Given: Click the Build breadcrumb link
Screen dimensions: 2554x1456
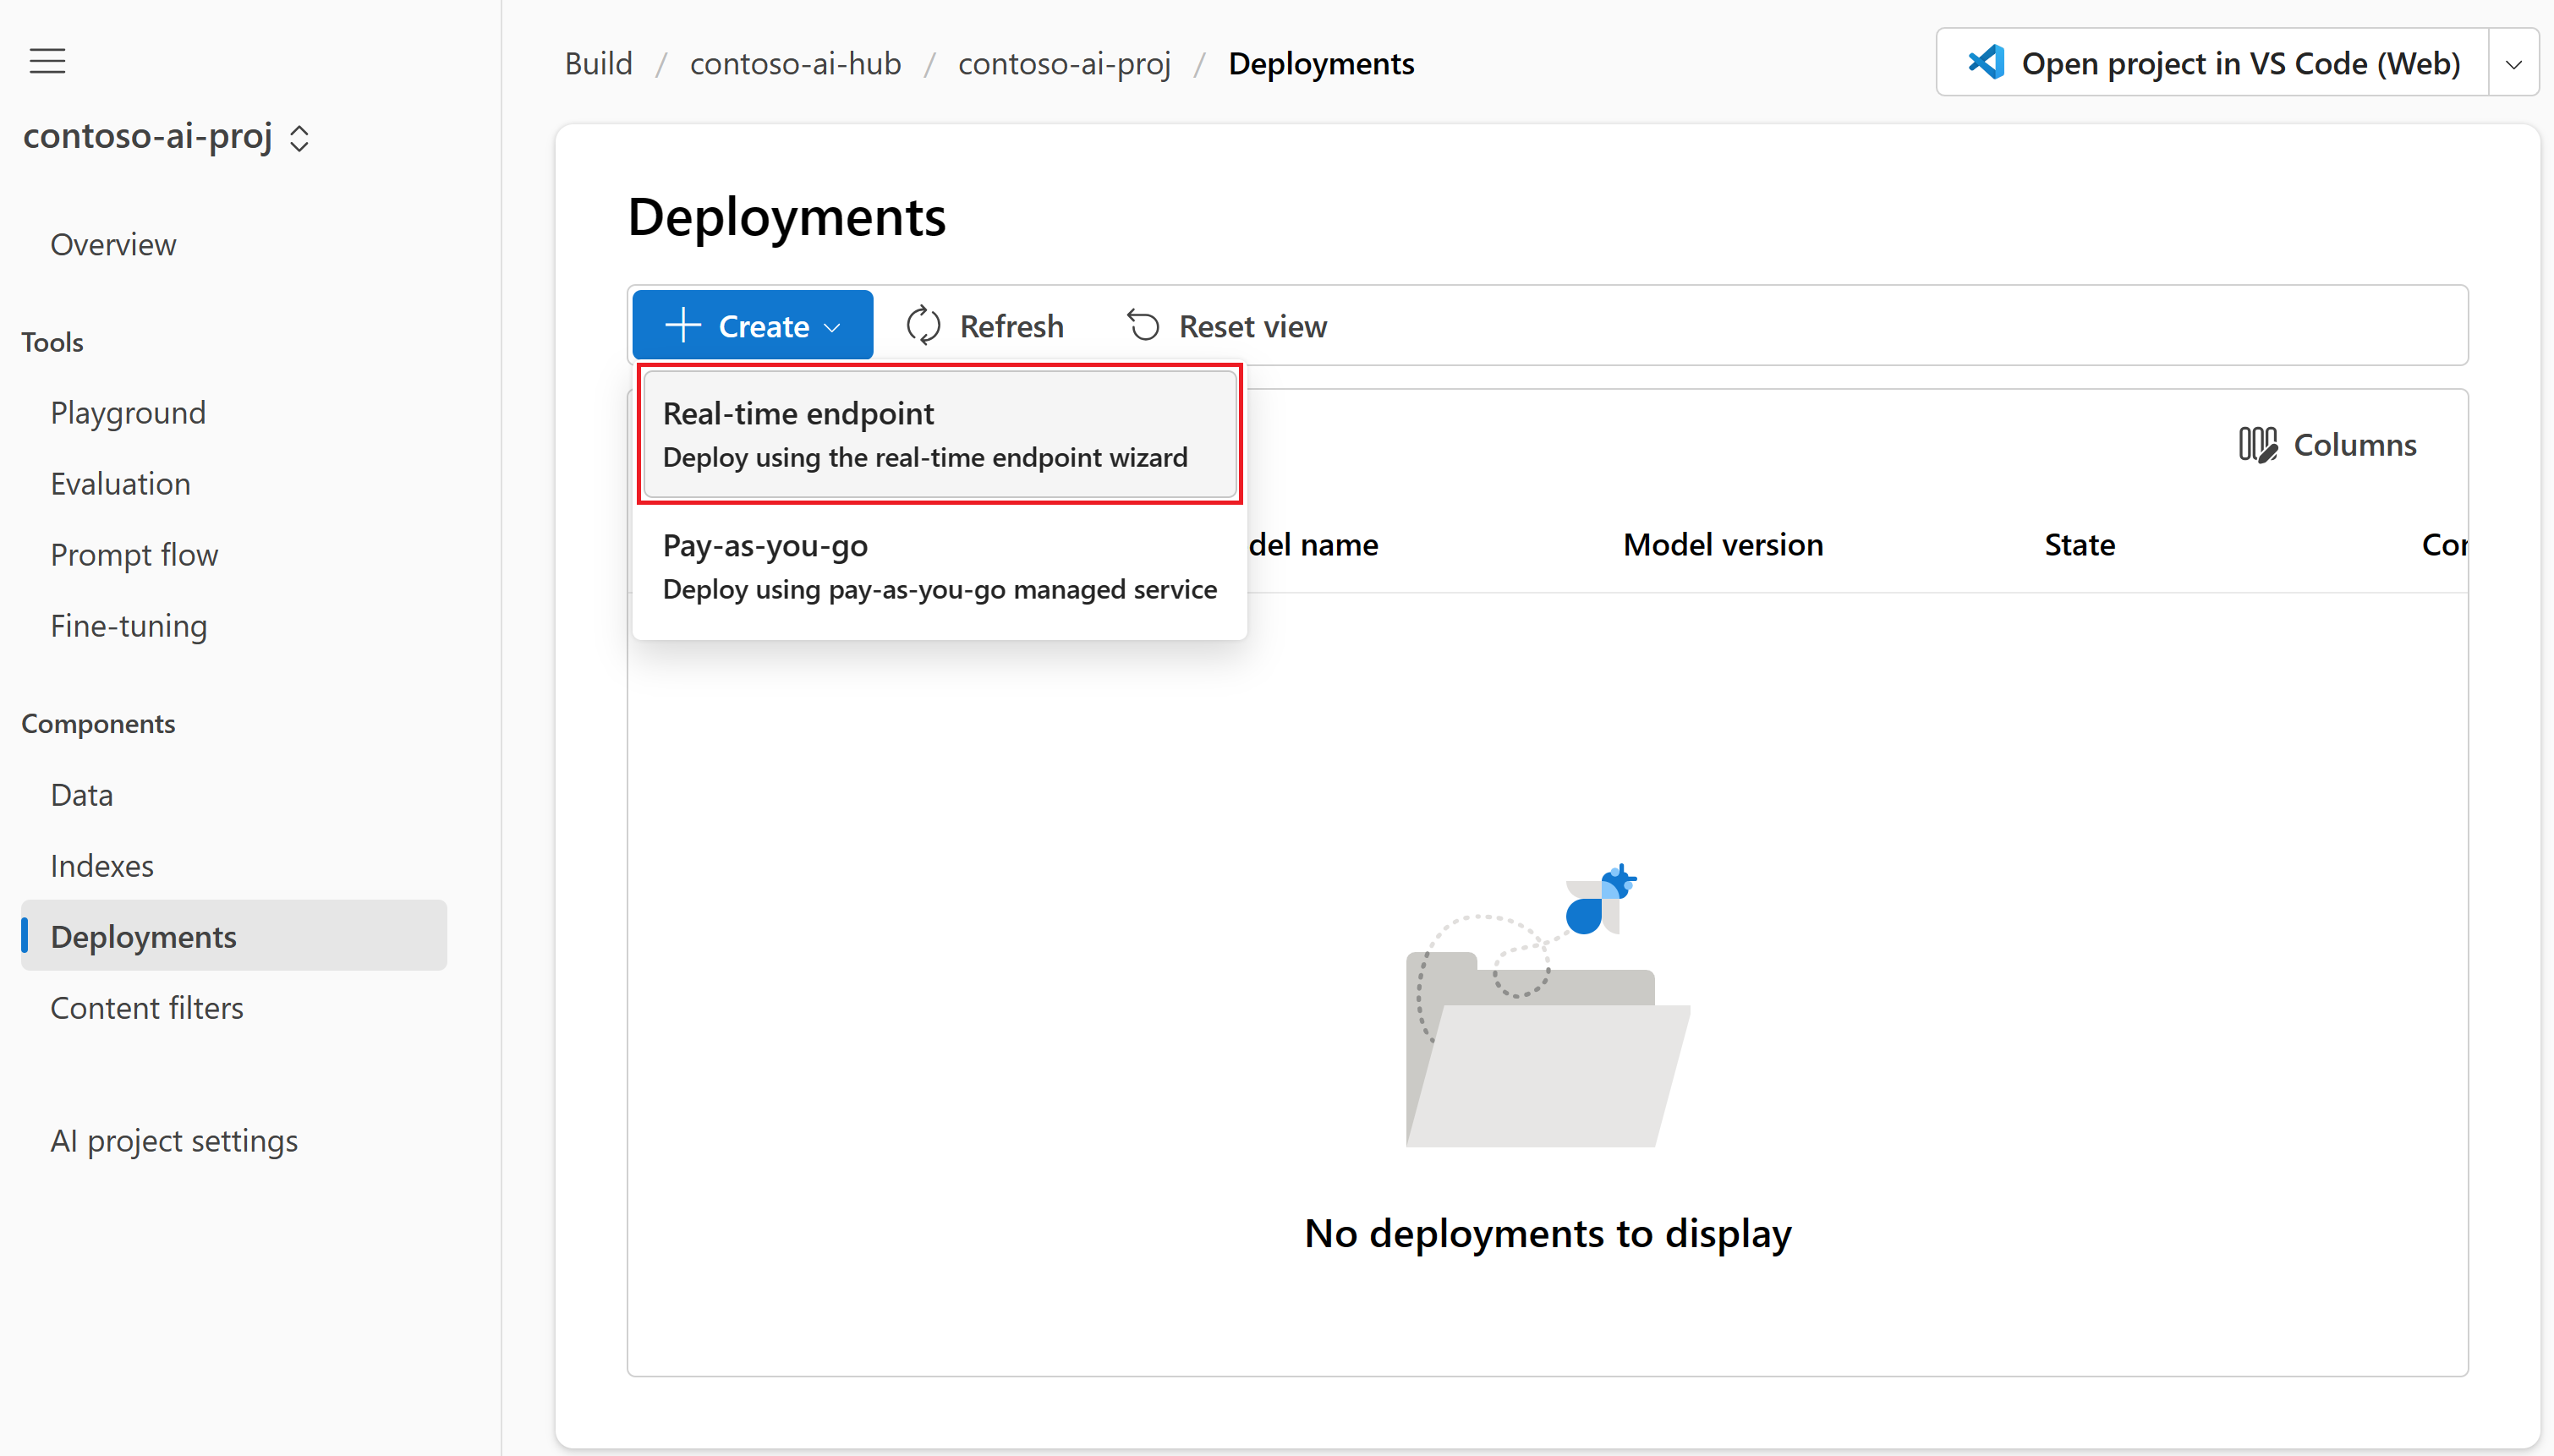Looking at the screenshot, I should 598,63.
